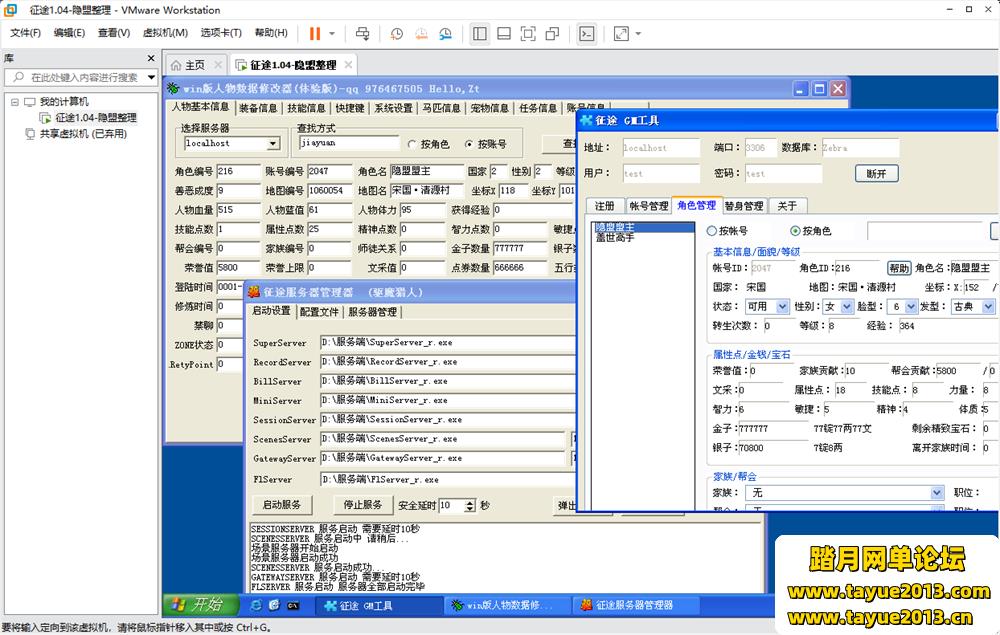Launch Internet Explorer from quick launch
The width and height of the screenshot is (1000, 635).
pyautogui.click(x=256, y=605)
